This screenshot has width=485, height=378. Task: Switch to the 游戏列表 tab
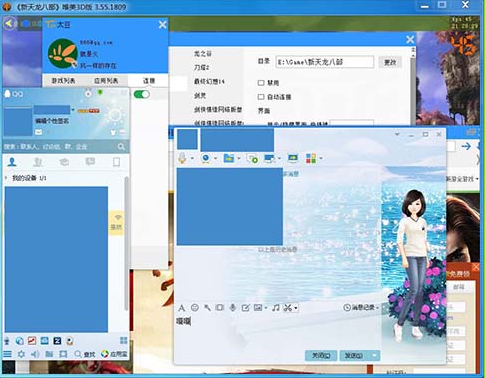63,81
